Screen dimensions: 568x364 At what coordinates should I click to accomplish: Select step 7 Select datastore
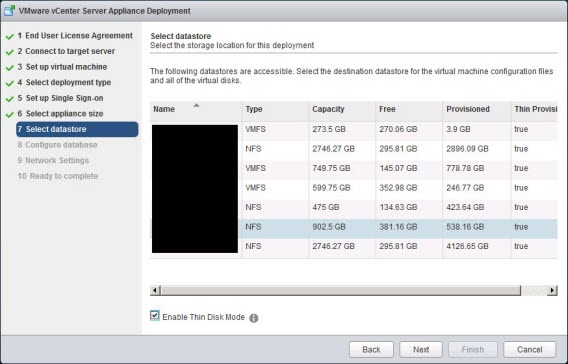(77, 129)
